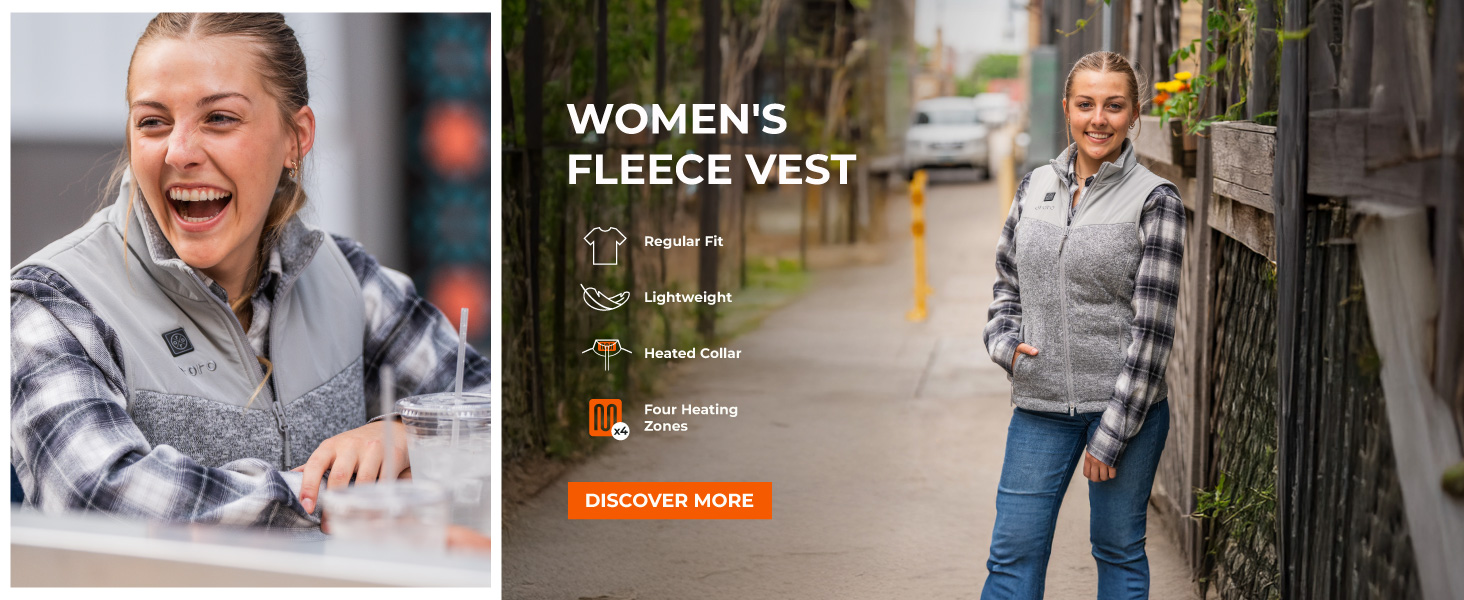Click the Four Heating Zones text
Viewport: 1464px width, 600px height.
[x=690, y=417]
